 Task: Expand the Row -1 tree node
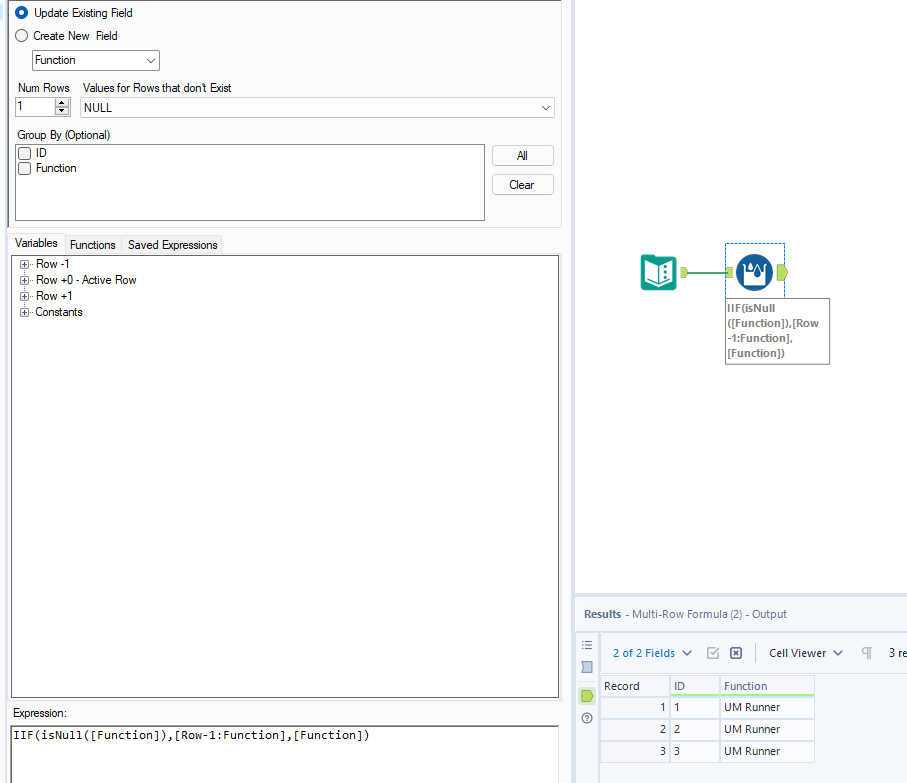pyautogui.click(x=24, y=264)
